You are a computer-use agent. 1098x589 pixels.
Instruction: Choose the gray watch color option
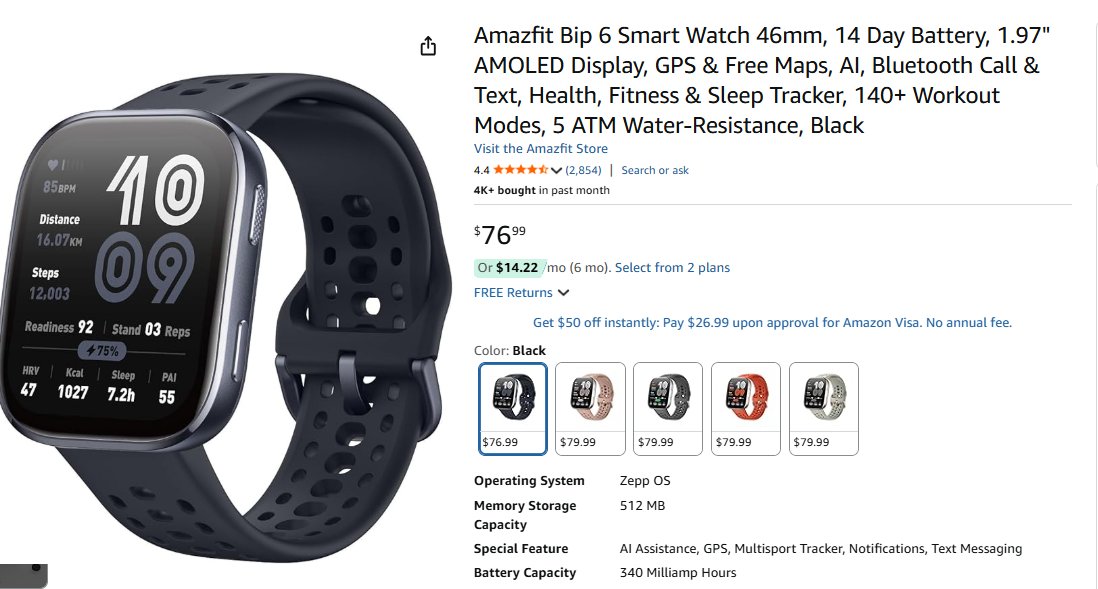coord(668,409)
